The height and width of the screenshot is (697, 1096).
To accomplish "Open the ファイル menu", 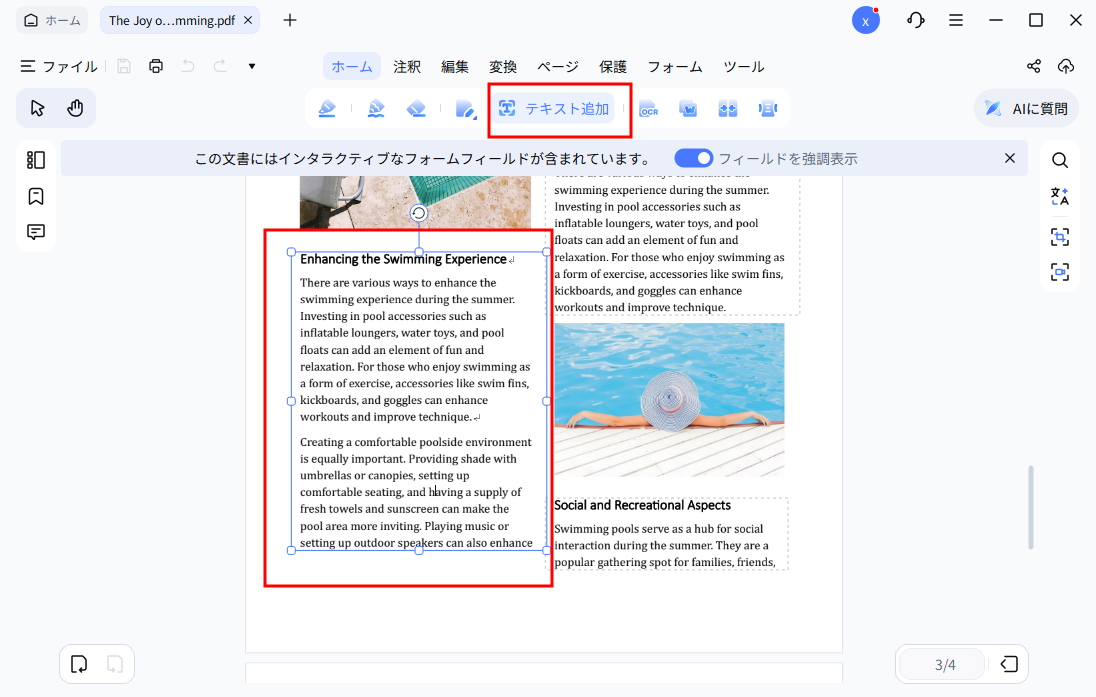I will pos(59,66).
